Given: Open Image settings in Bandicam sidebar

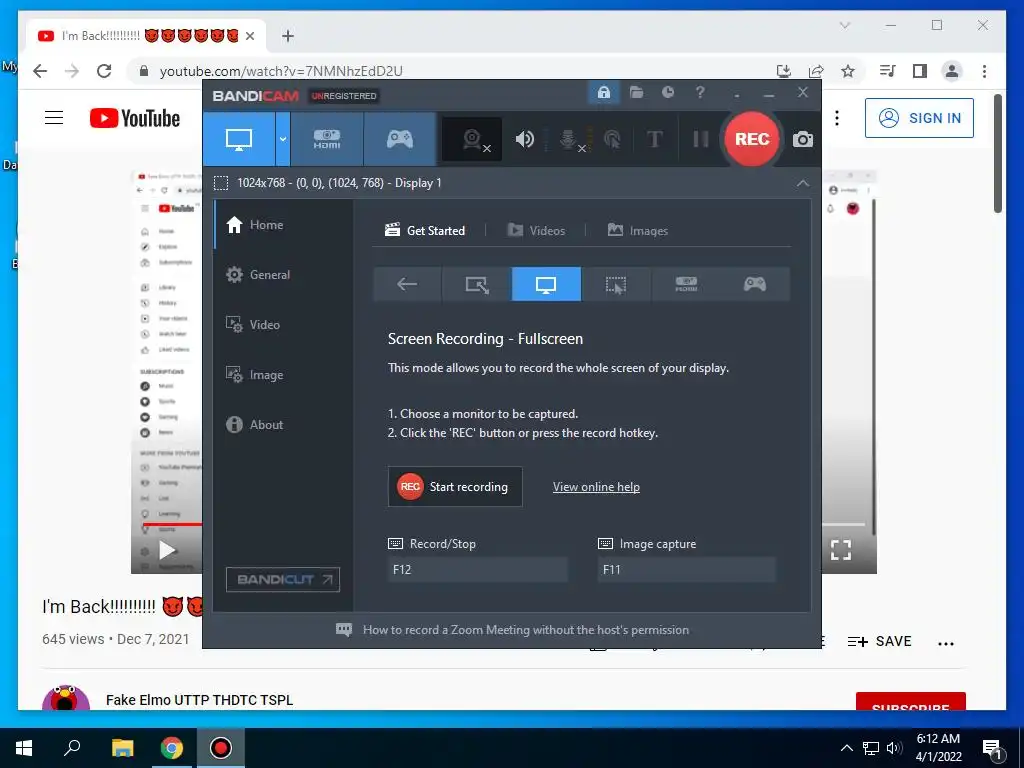Looking at the screenshot, I should click(x=284, y=375).
